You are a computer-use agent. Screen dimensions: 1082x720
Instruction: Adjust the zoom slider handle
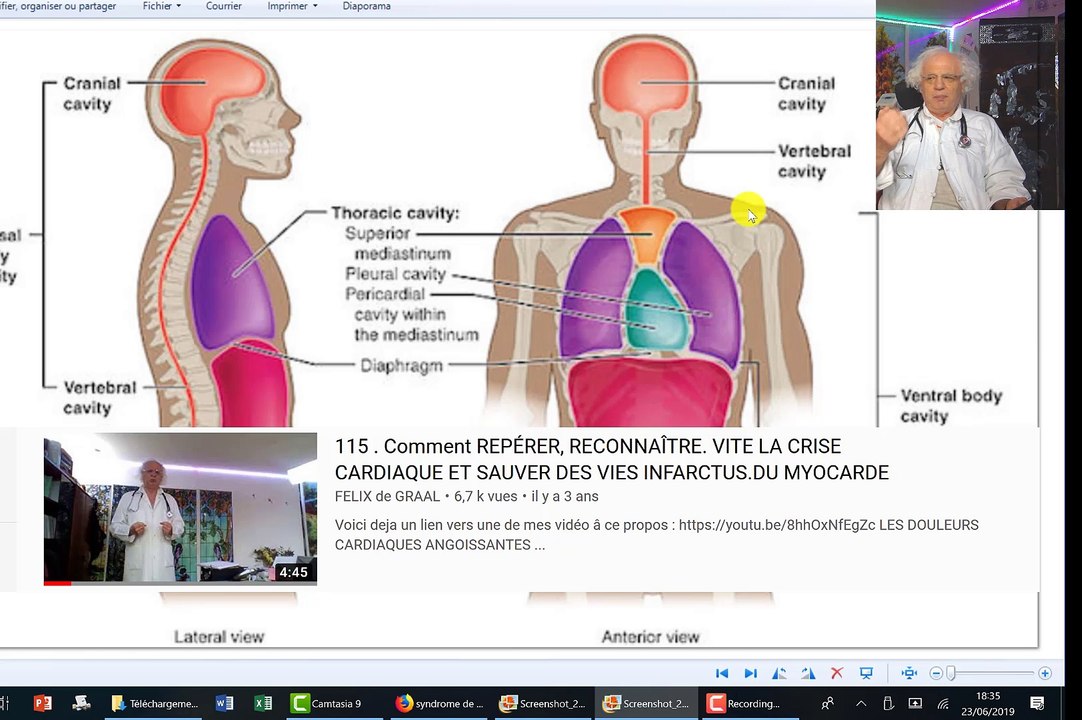pos(951,673)
